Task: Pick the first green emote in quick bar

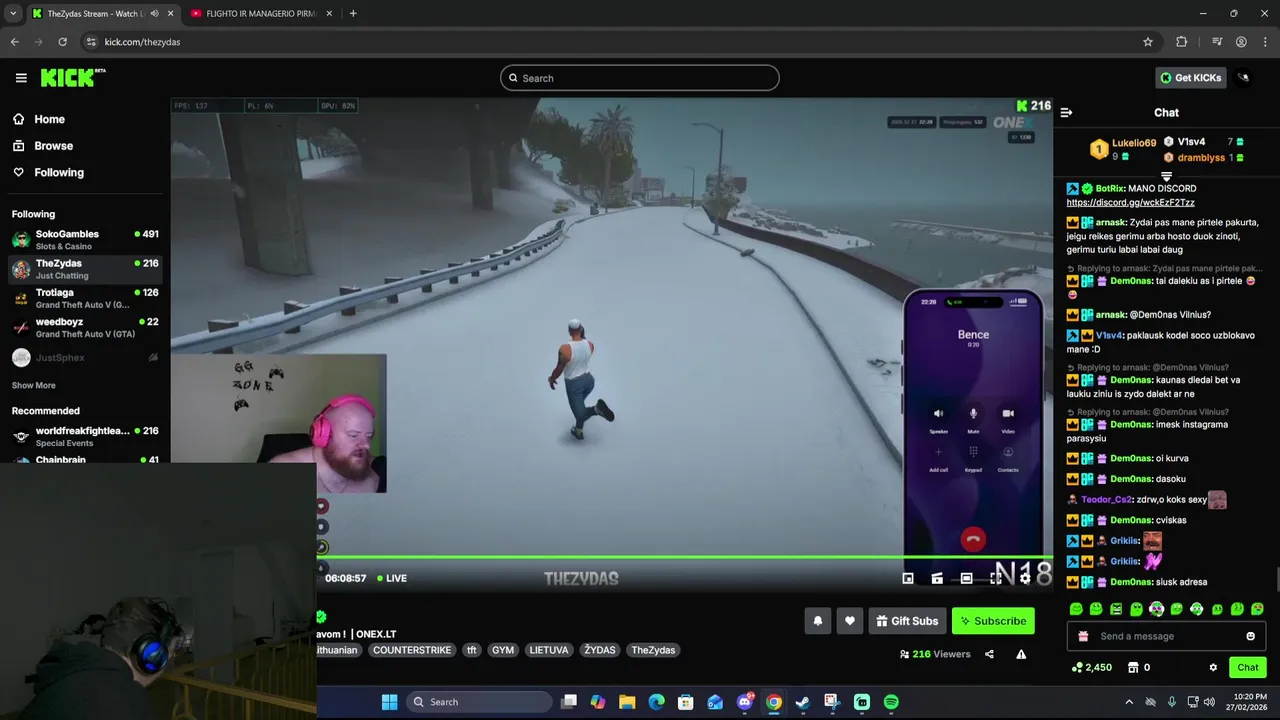Action: pos(1076,609)
